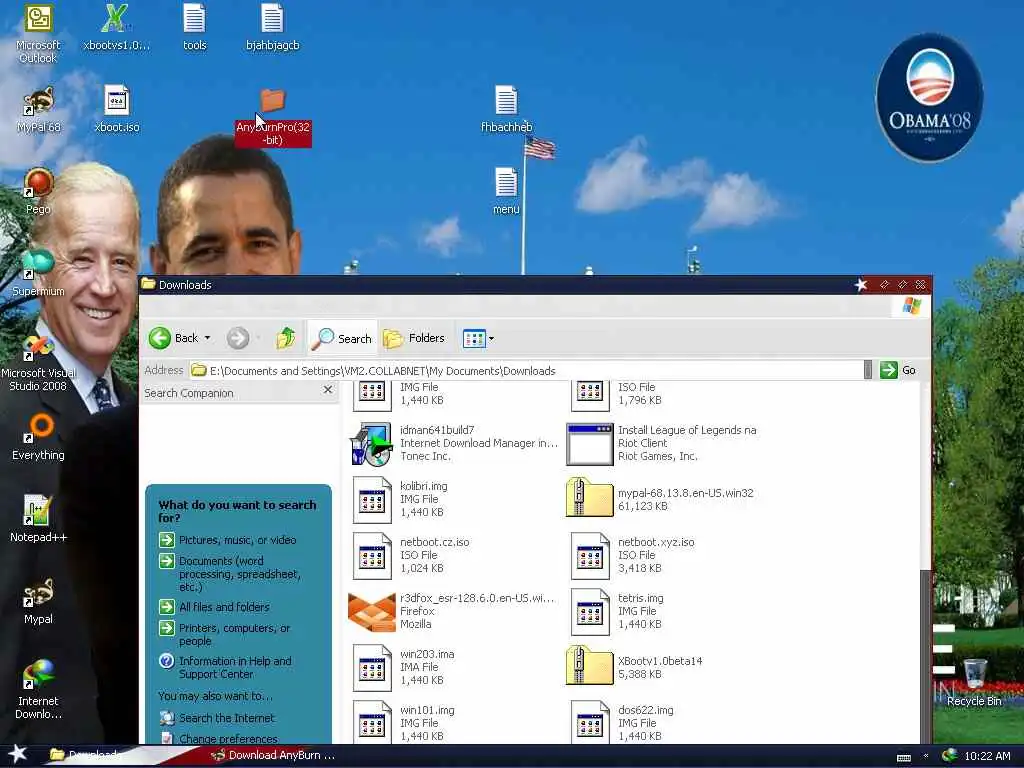
Task: Select mypal-68.13.8.en-US.win32 zip archive
Action: point(660,500)
